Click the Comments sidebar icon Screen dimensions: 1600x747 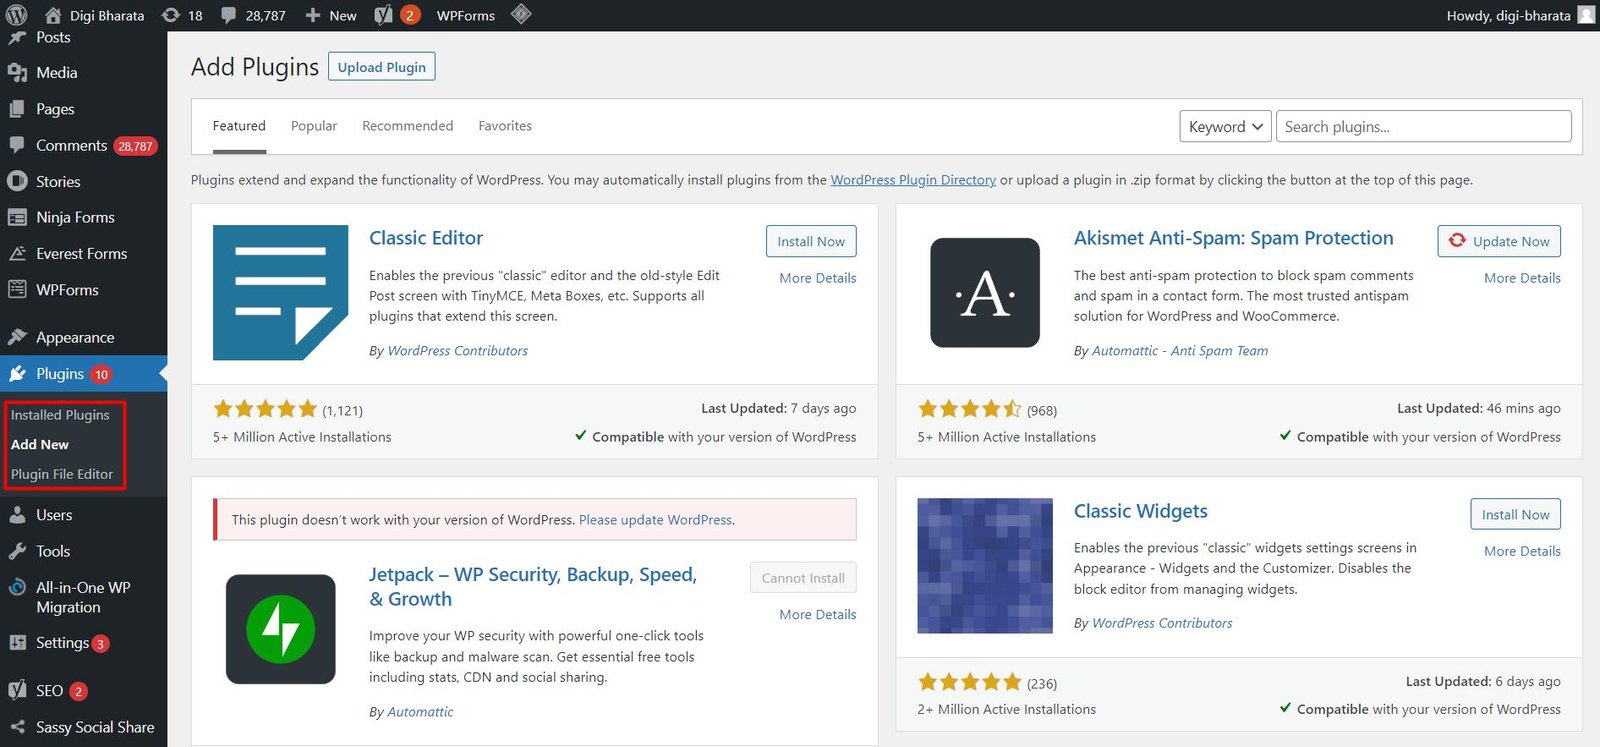[x=17, y=145]
